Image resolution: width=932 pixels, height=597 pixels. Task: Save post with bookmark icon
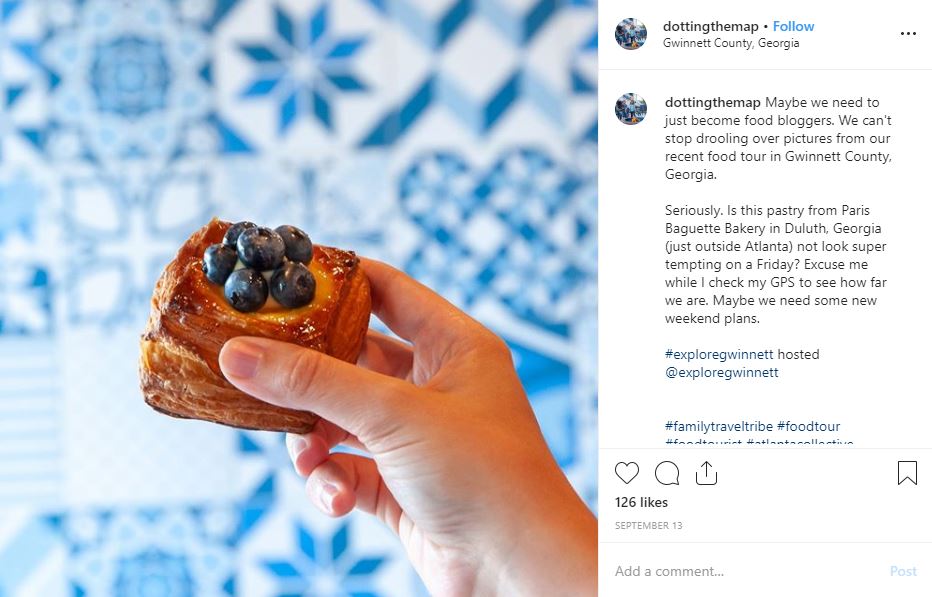(907, 473)
